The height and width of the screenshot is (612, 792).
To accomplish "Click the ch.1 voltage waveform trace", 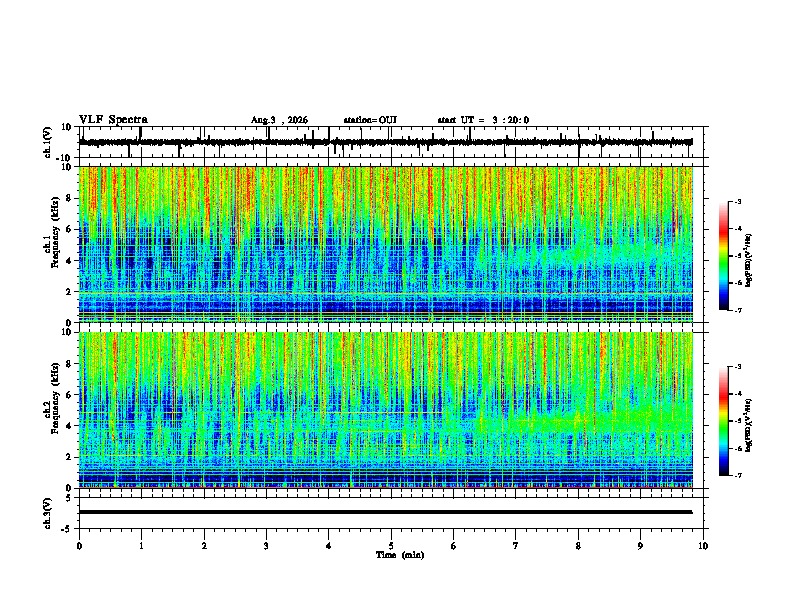I will 385,142.
